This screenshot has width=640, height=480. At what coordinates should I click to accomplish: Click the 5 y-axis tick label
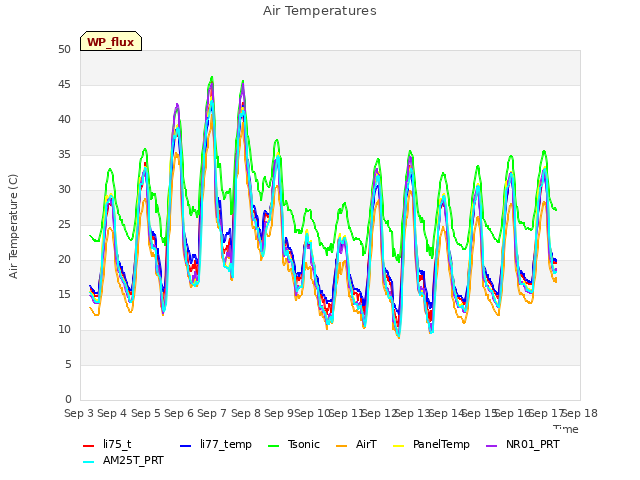[68, 364]
